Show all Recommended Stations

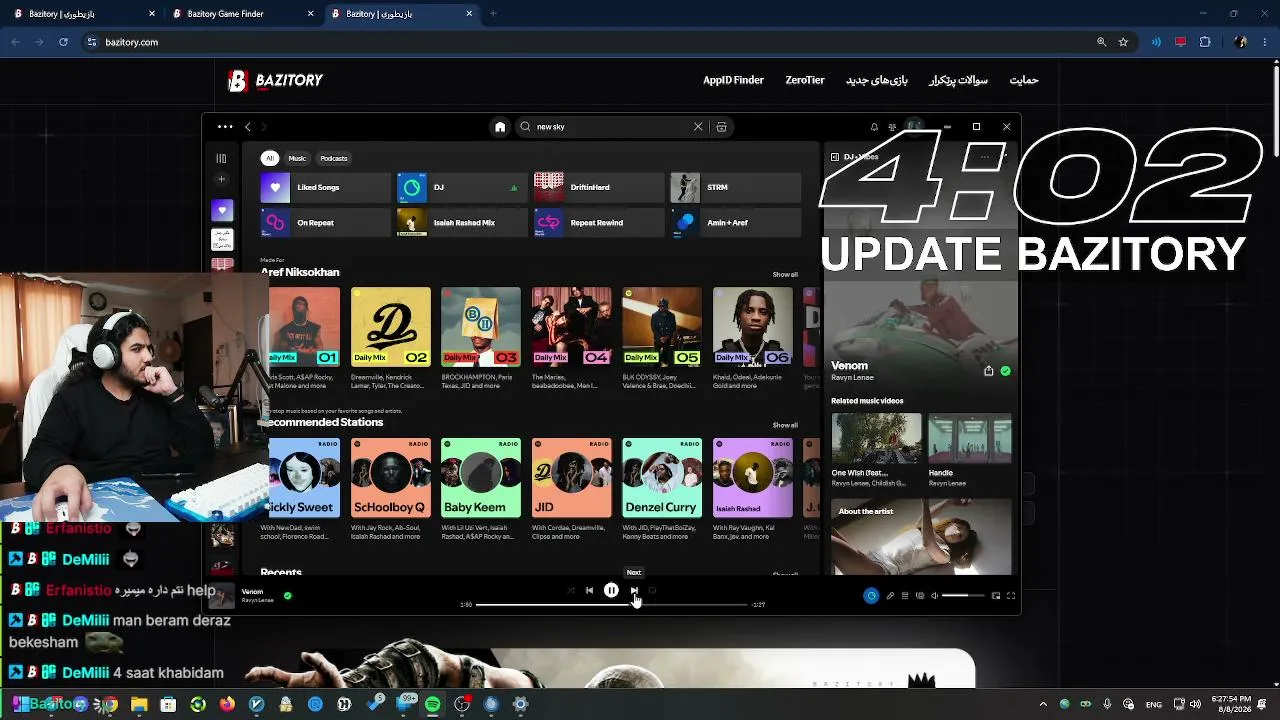click(785, 425)
